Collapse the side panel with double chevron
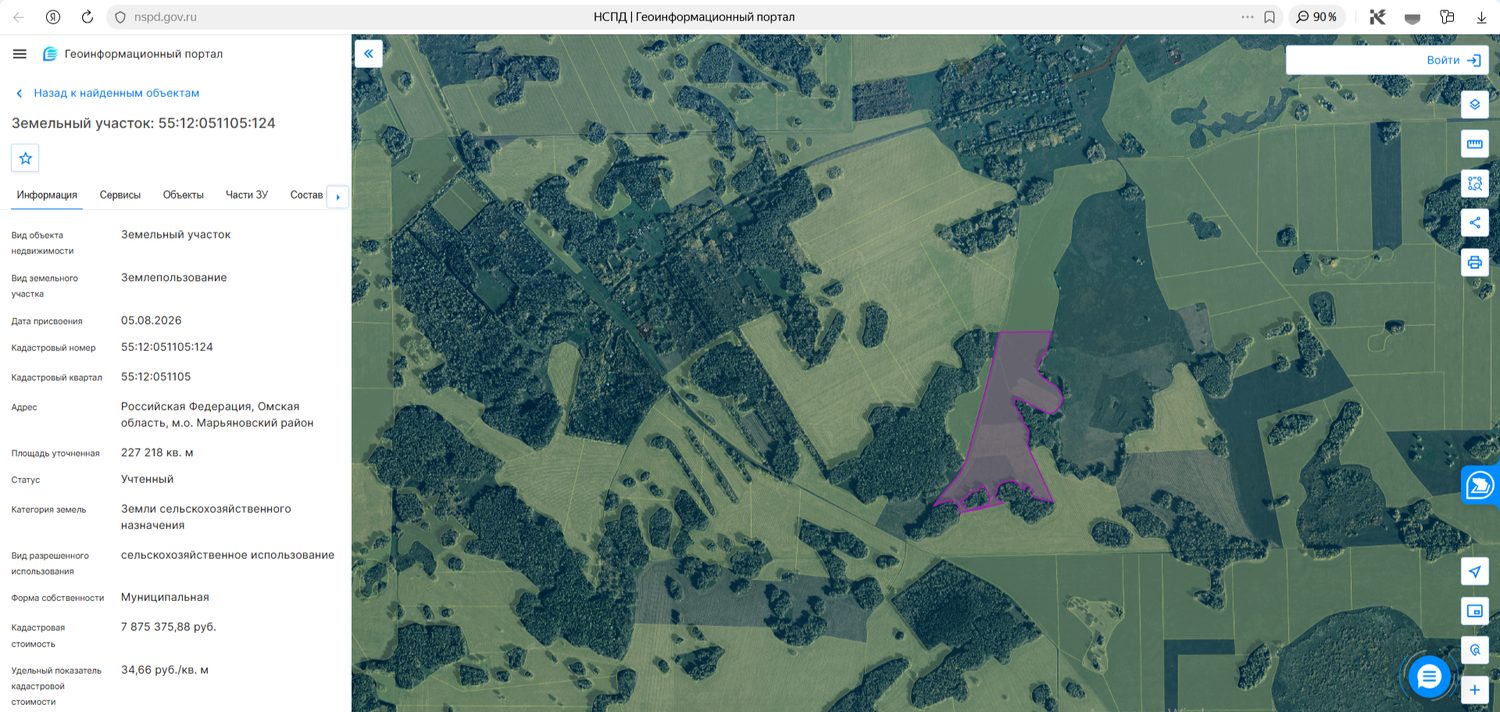This screenshot has height=712, width=1500. coord(369,54)
